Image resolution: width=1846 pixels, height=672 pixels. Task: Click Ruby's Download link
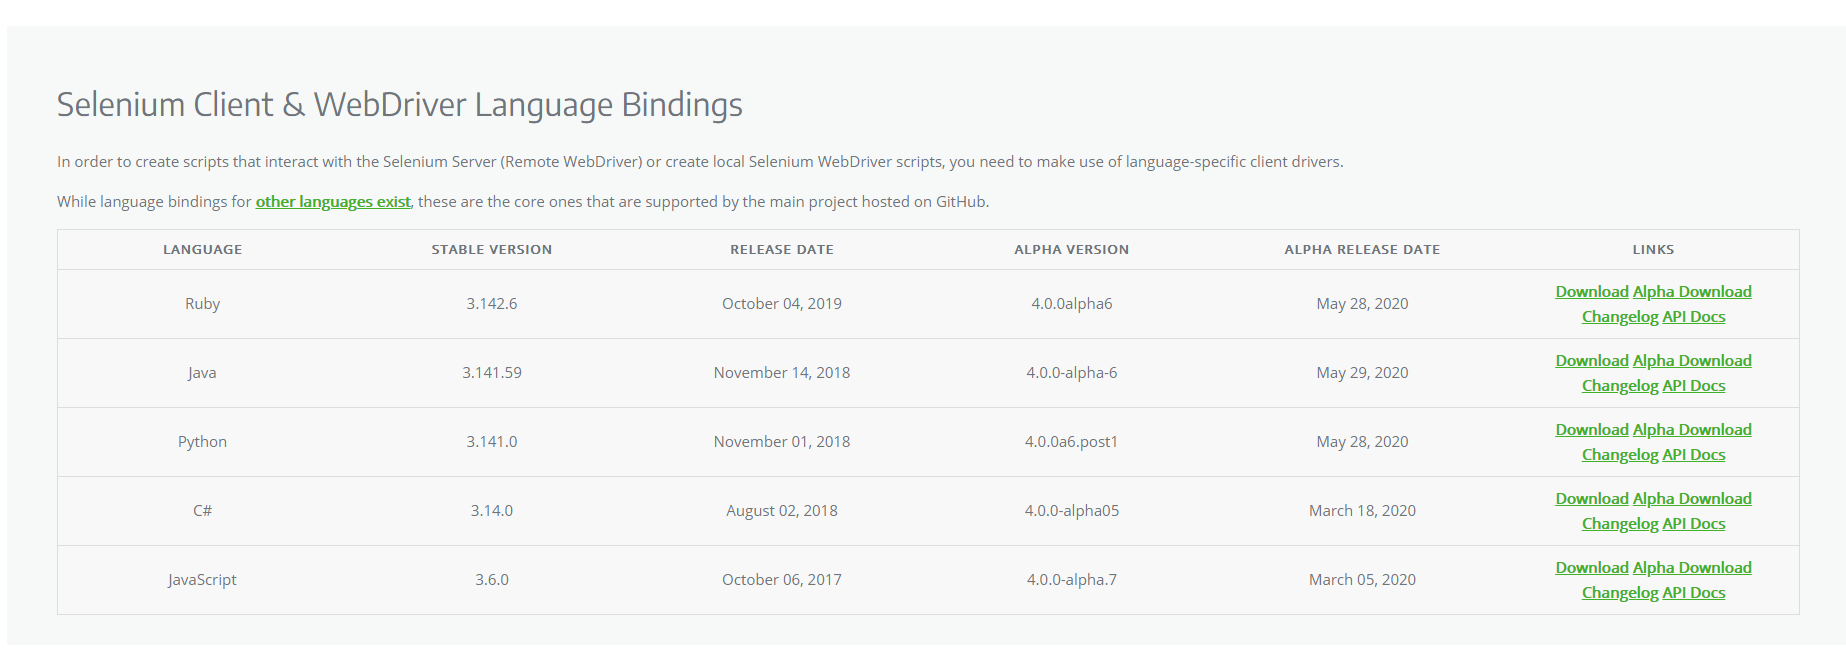click(x=1591, y=292)
